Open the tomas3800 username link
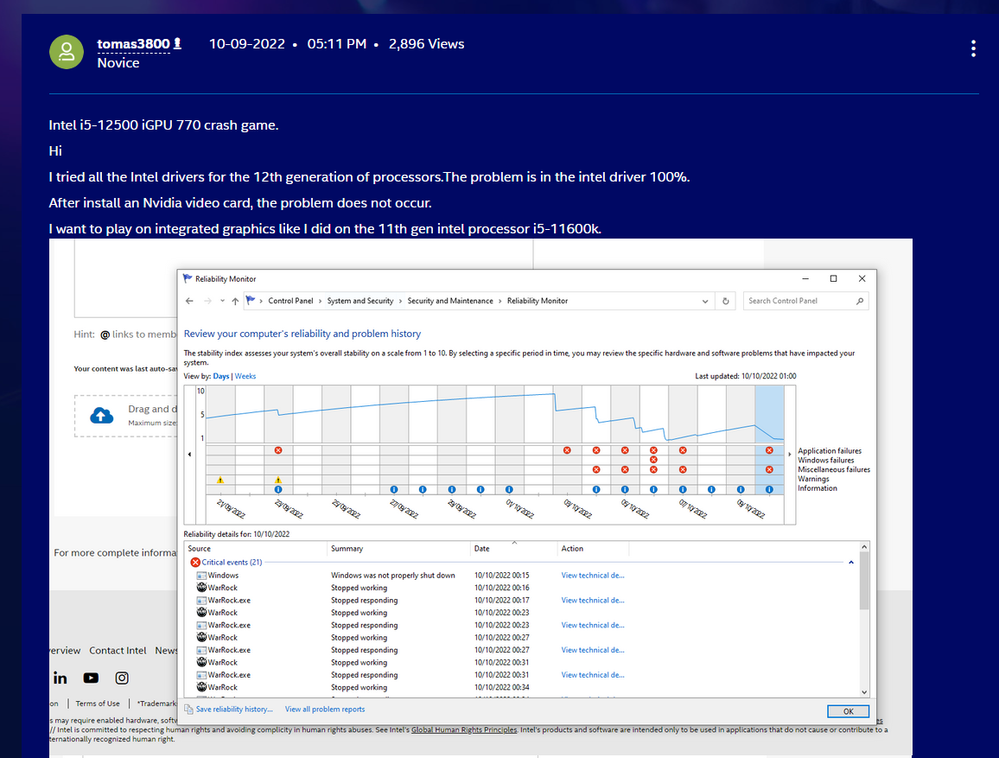The height and width of the screenshot is (758, 999). click(x=133, y=44)
